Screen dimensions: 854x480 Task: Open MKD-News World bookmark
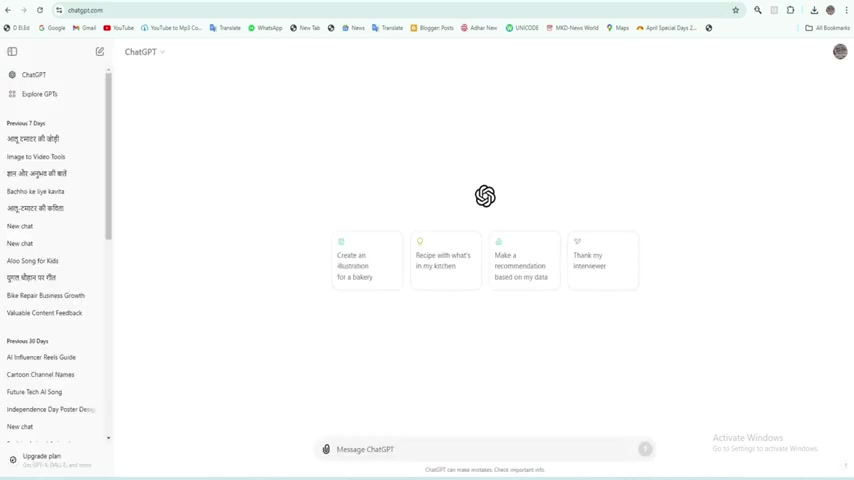pyautogui.click(x=572, y=28)
